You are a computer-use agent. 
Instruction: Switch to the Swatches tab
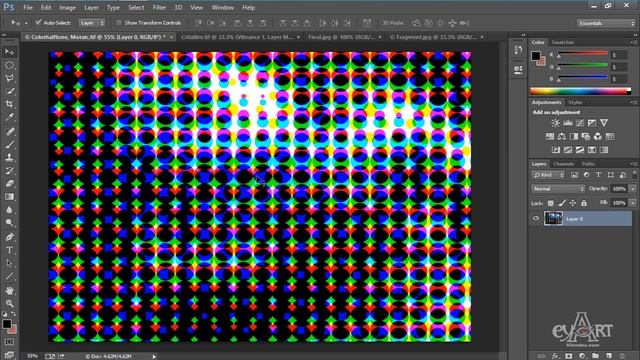pyautogui.click(x=562, y=42)
